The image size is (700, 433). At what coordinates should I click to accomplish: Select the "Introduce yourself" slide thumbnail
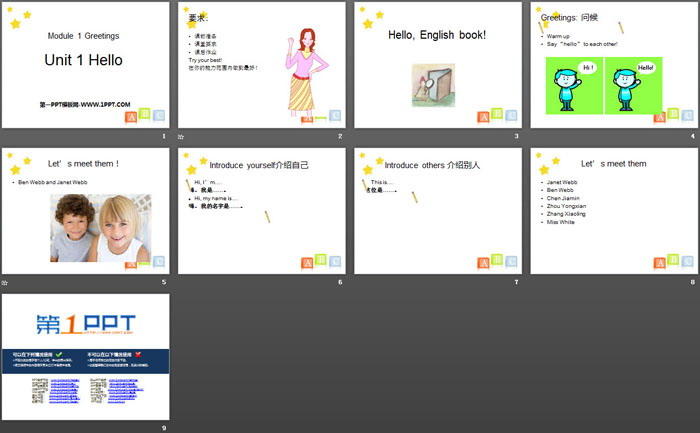click(x=262, y=211)
